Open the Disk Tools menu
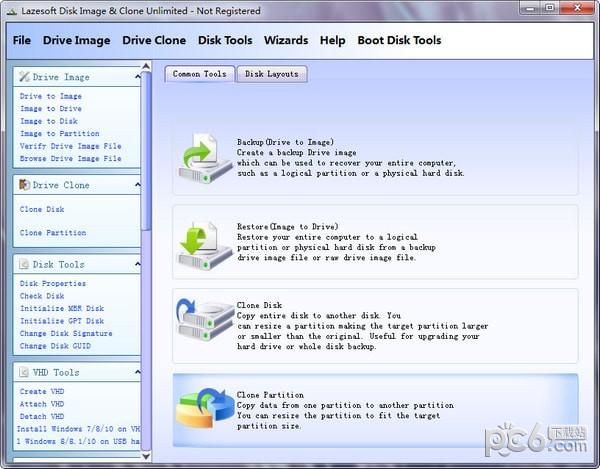The image size is (600, 469). point(225,40)
